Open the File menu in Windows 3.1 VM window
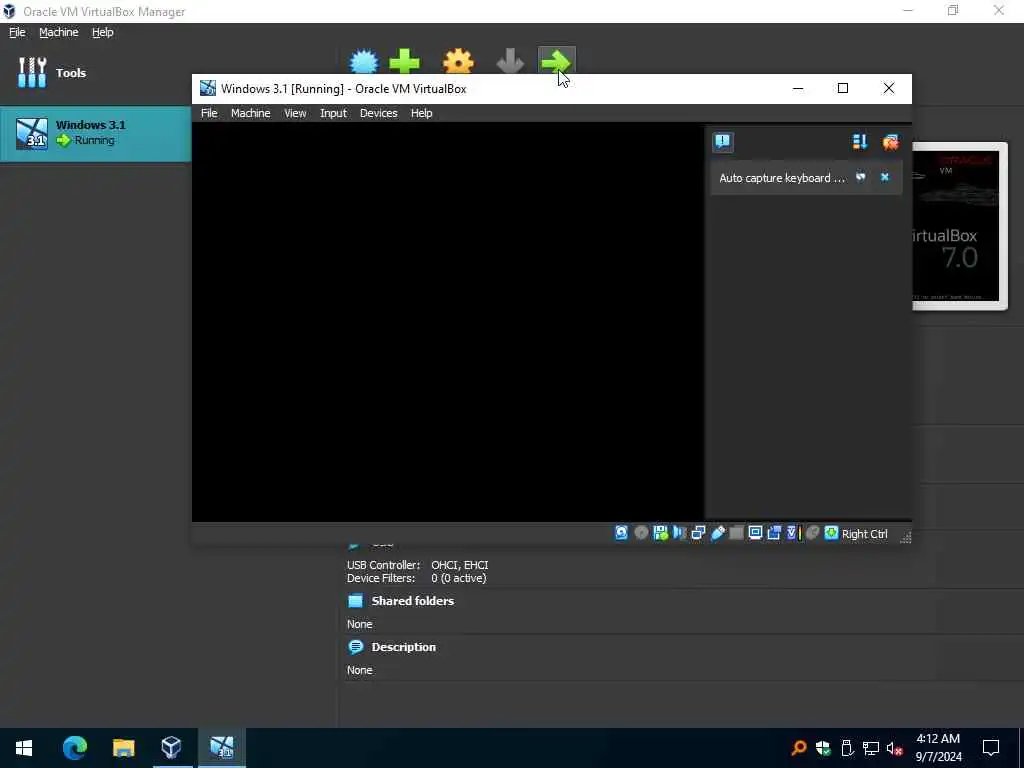This screenshot has height=768, width=1024. pyautogui.click(x=209, y=113)
